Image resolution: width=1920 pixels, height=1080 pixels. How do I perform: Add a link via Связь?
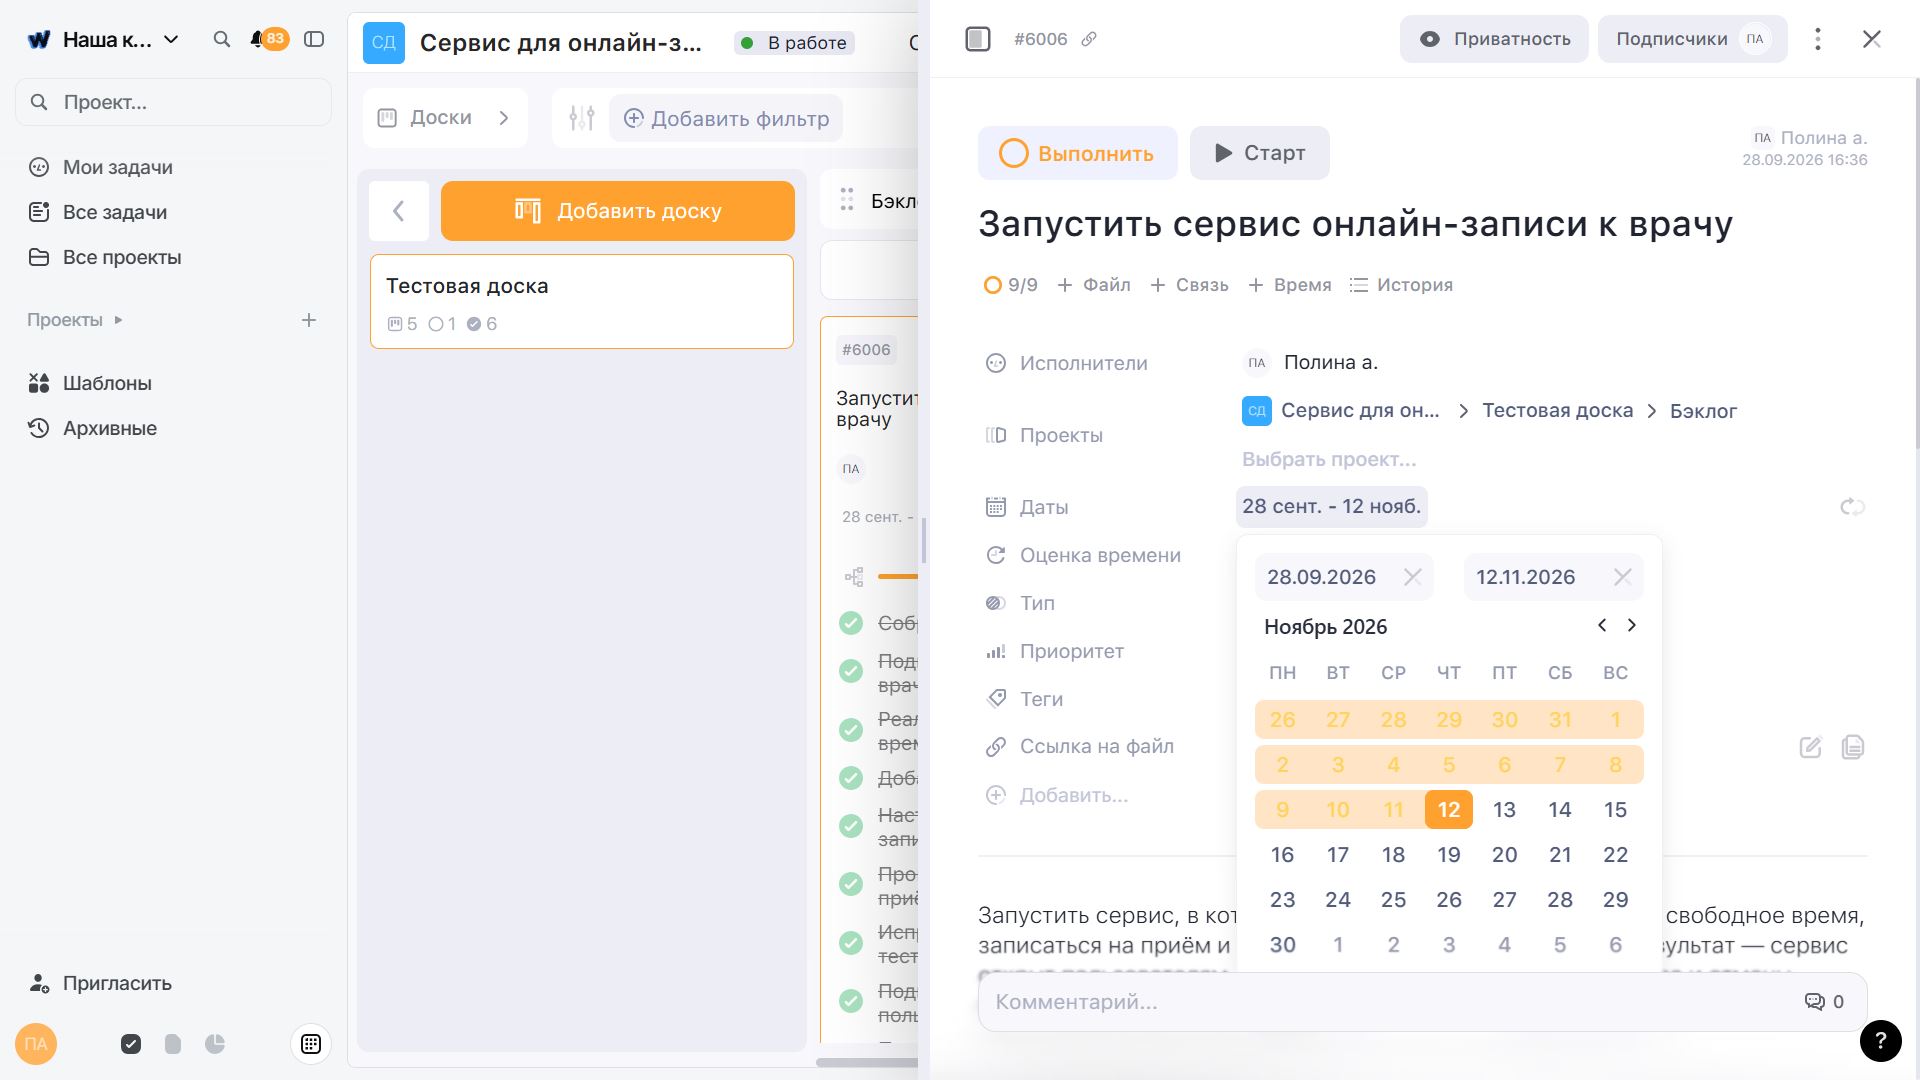[1189, 285]
